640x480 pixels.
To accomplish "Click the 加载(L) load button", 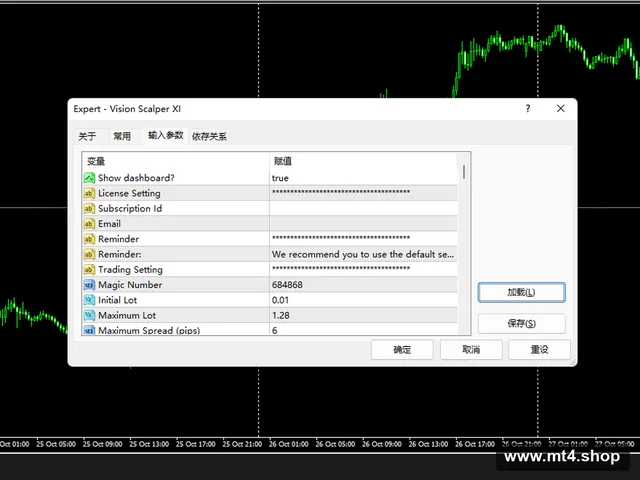I will (521, 292).
